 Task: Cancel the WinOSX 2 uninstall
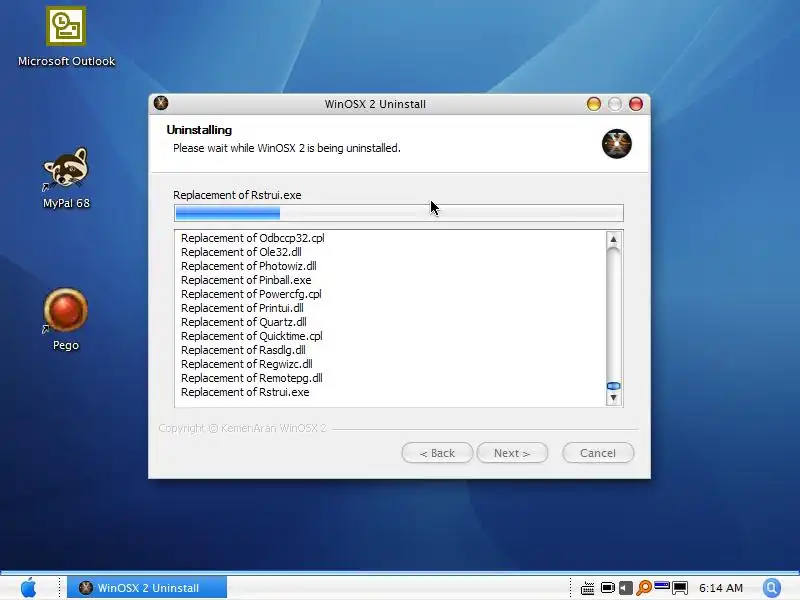(x=598, y=453)
